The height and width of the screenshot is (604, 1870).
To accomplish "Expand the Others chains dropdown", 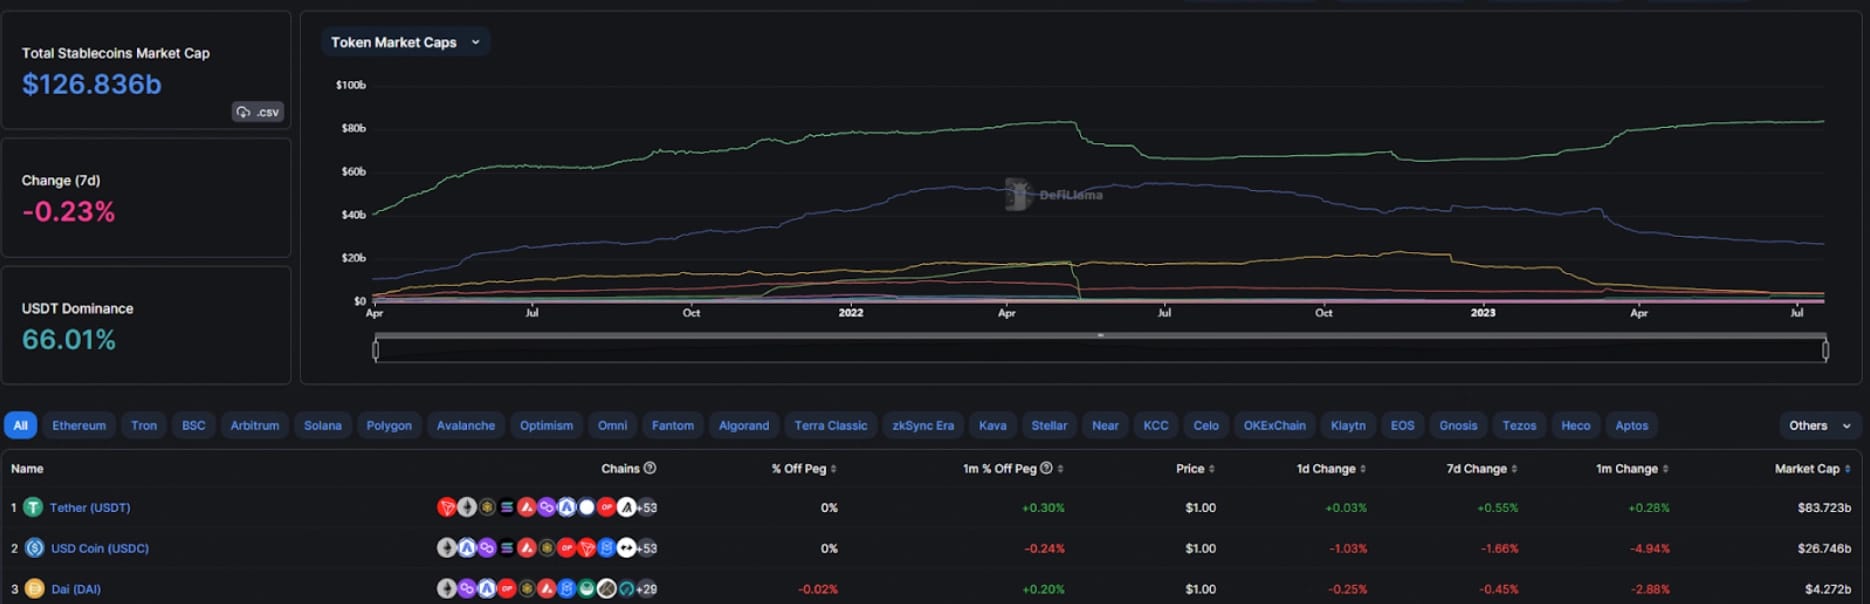I will 1820,425.
